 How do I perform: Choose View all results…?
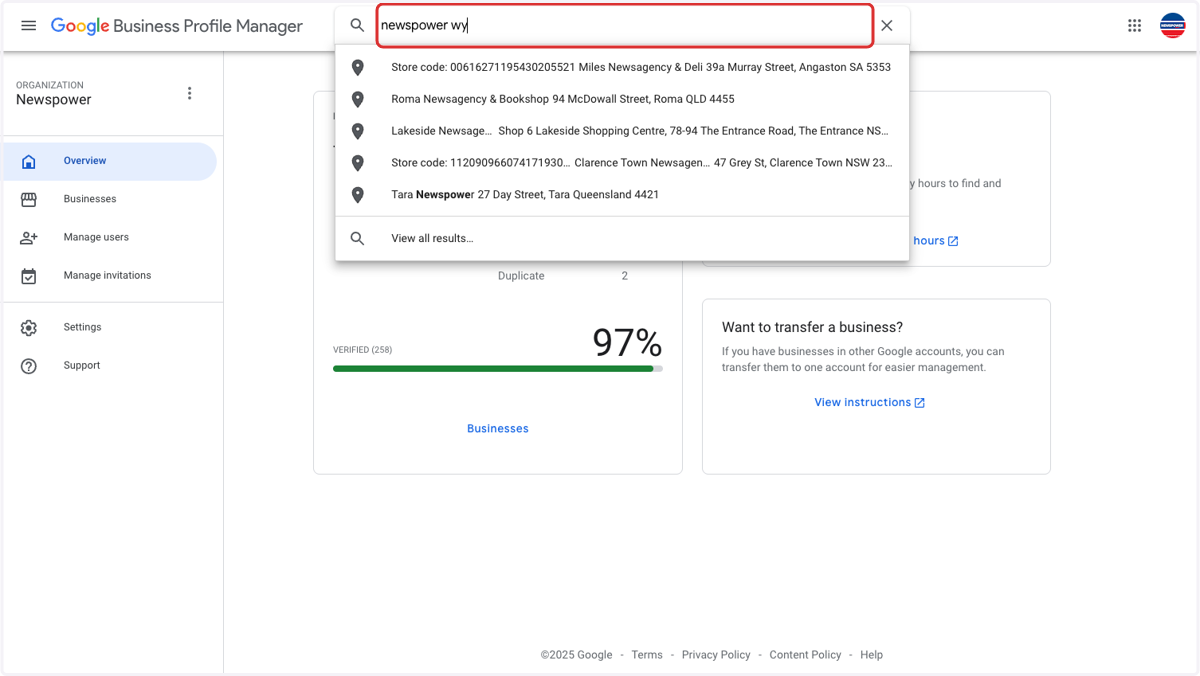(622, 239)
